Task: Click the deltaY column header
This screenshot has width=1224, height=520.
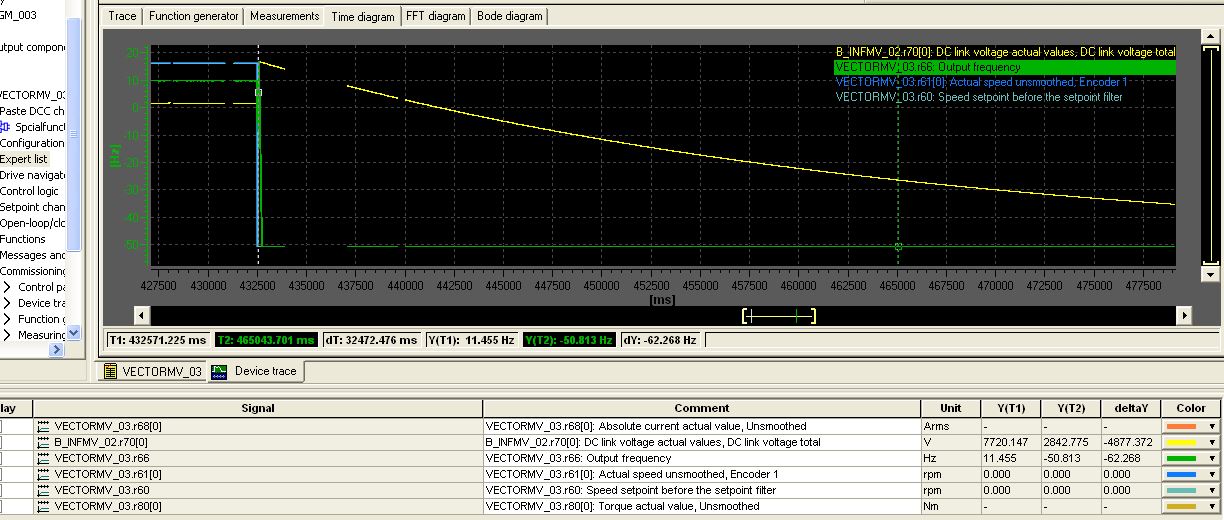Action: point(1131,408)
